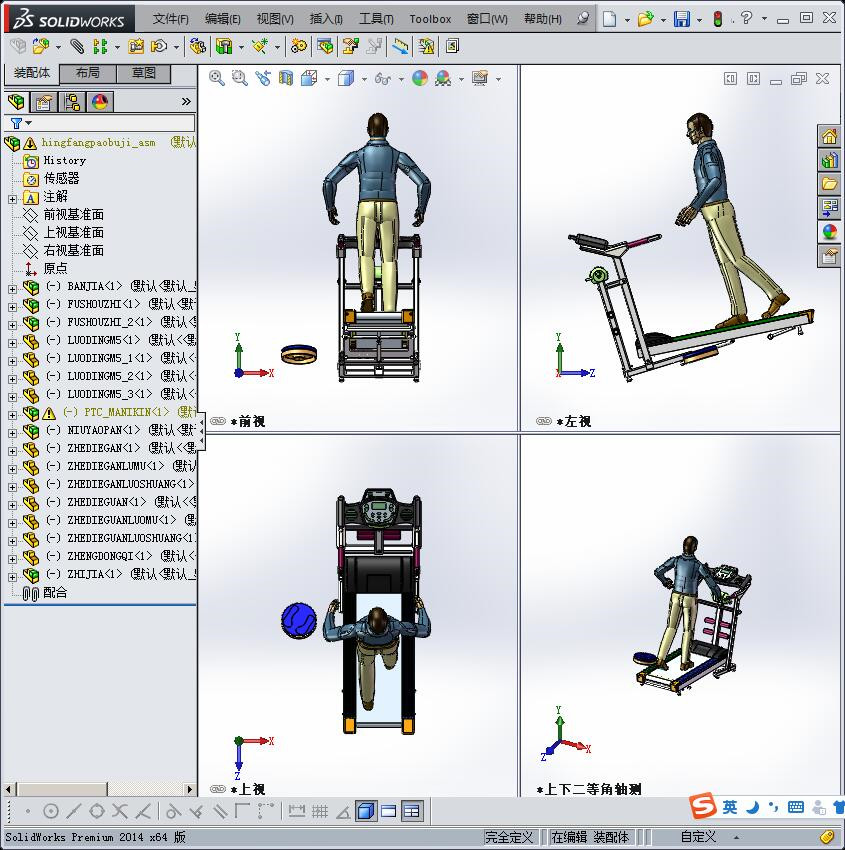Toggle the link views icon in left view
This screenshot has width=845, height=850.
[x=544, y=421]
